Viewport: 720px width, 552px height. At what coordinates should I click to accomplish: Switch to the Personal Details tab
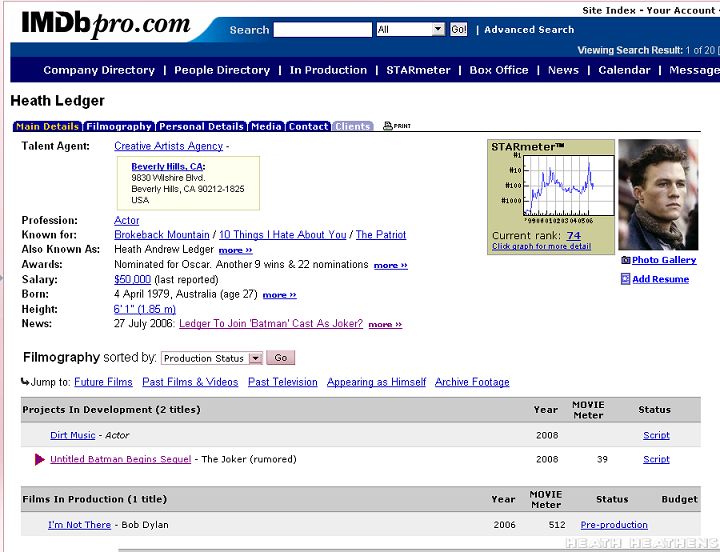[201, 126]
